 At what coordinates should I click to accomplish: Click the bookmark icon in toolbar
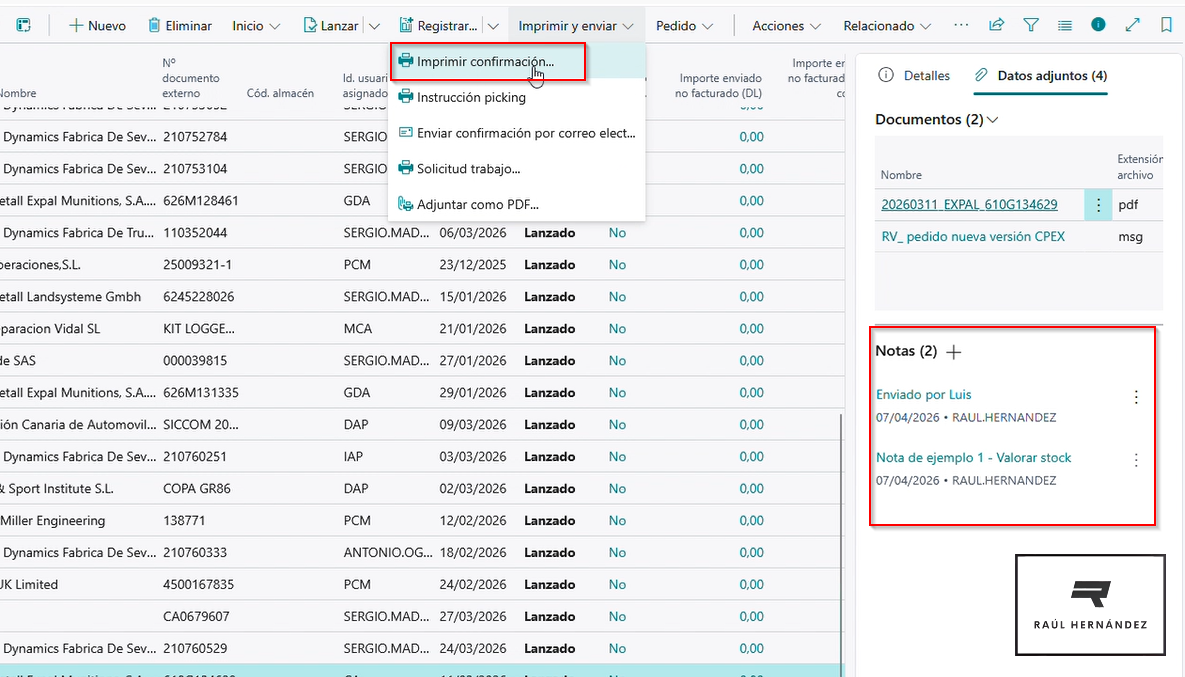[x=1166, y=25]
